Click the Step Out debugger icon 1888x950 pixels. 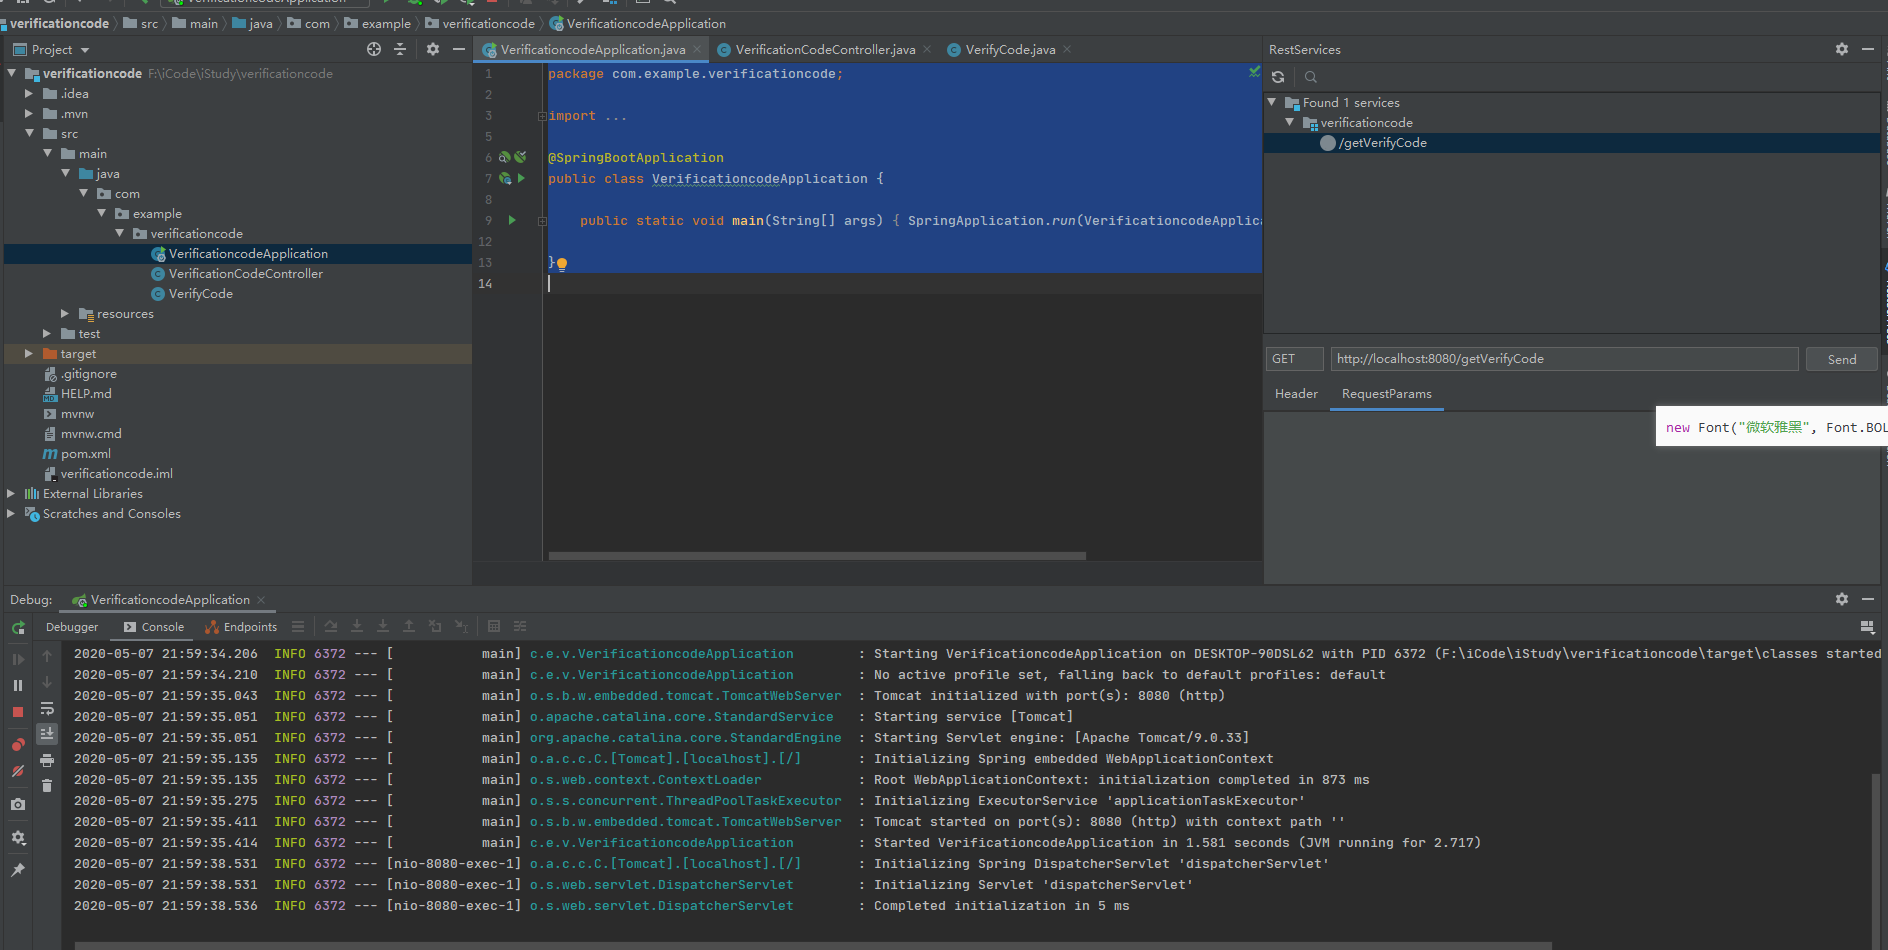click(409, 627)
